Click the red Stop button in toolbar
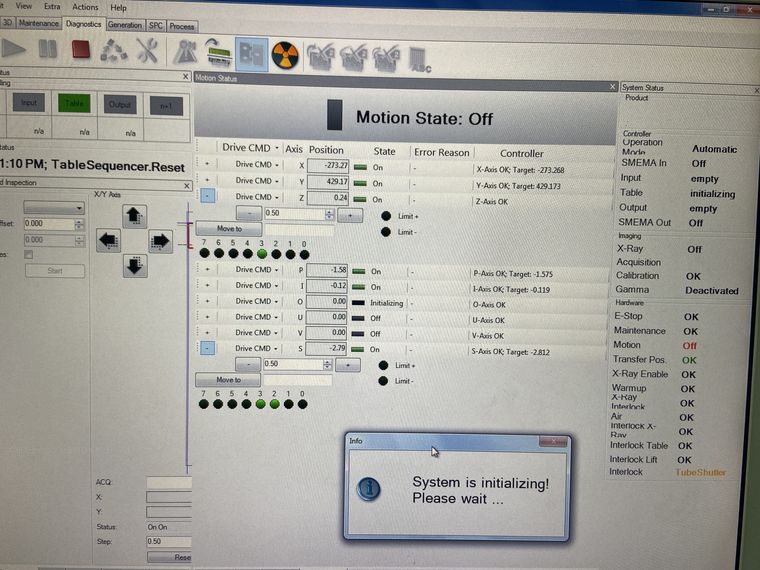The width and height of the screenshot is (760, 570). [81, 50]
